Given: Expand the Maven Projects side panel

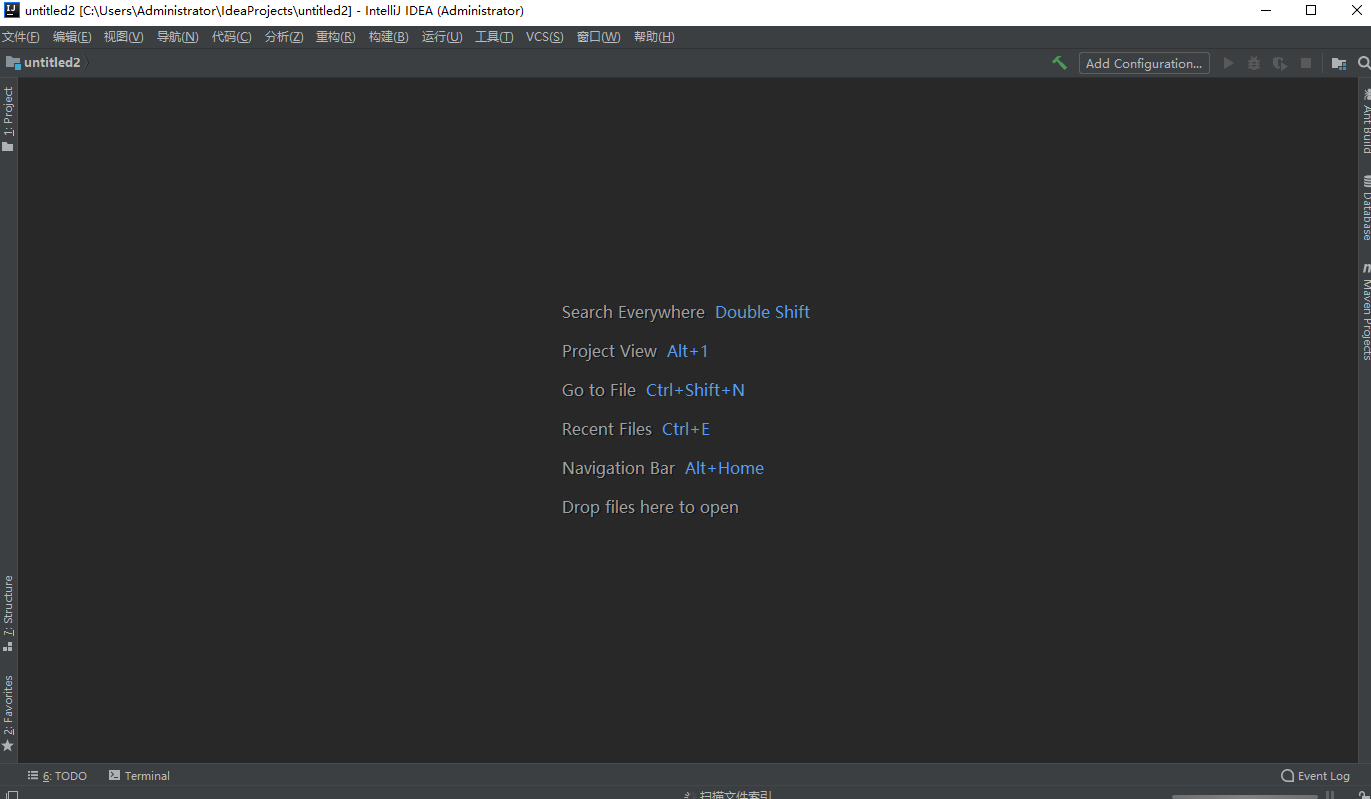Looking at the screenshot, I should click(x=1365, y=312).
